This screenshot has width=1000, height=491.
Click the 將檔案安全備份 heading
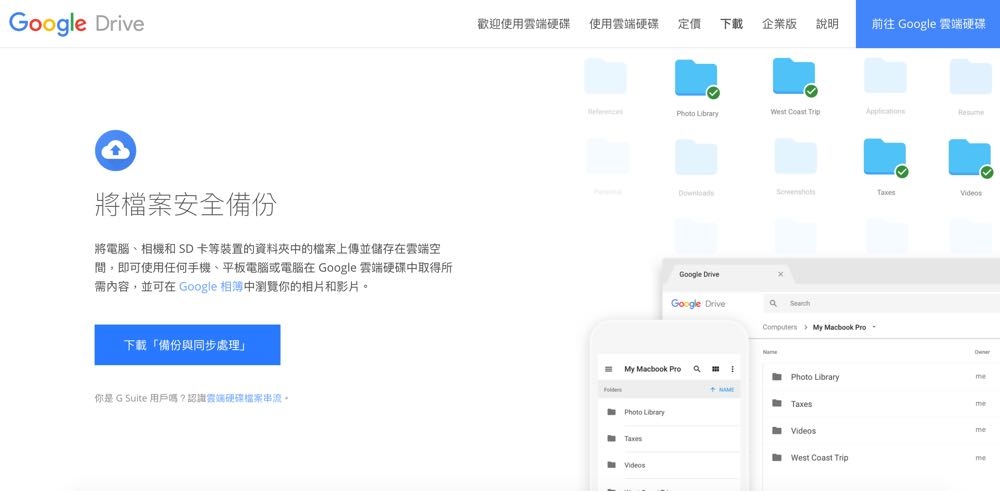tap(186, 205)
